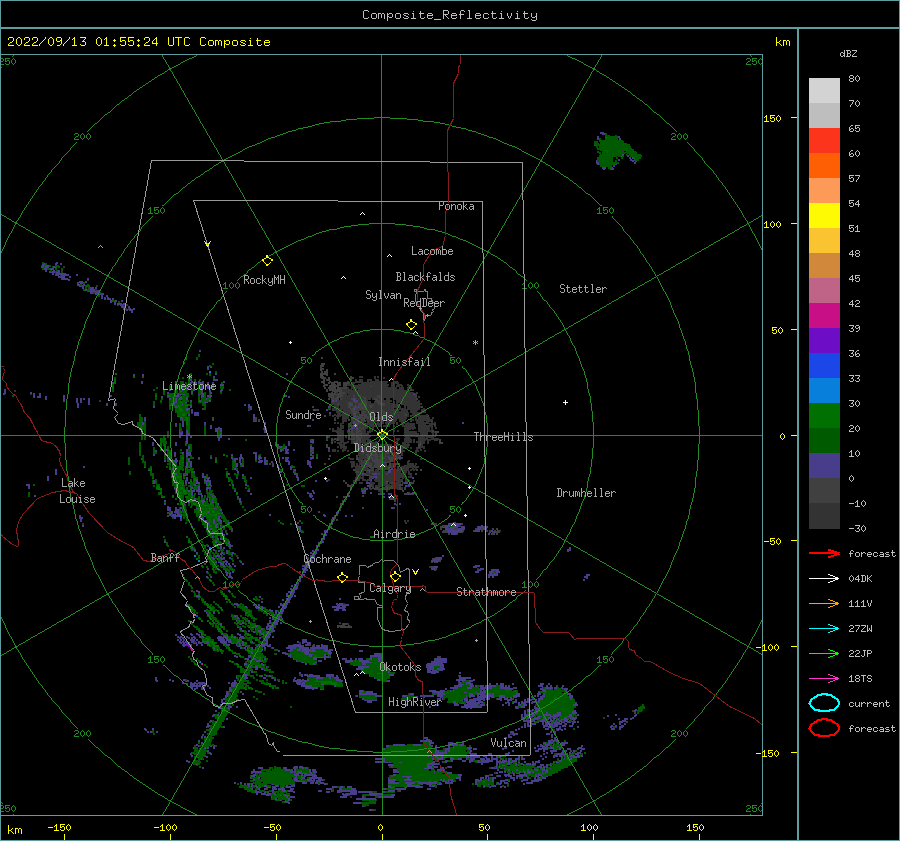This screenshot has height=841, width=900.
Task: Click the yellow diamond marker beside RockyMH
Action: 267,261
